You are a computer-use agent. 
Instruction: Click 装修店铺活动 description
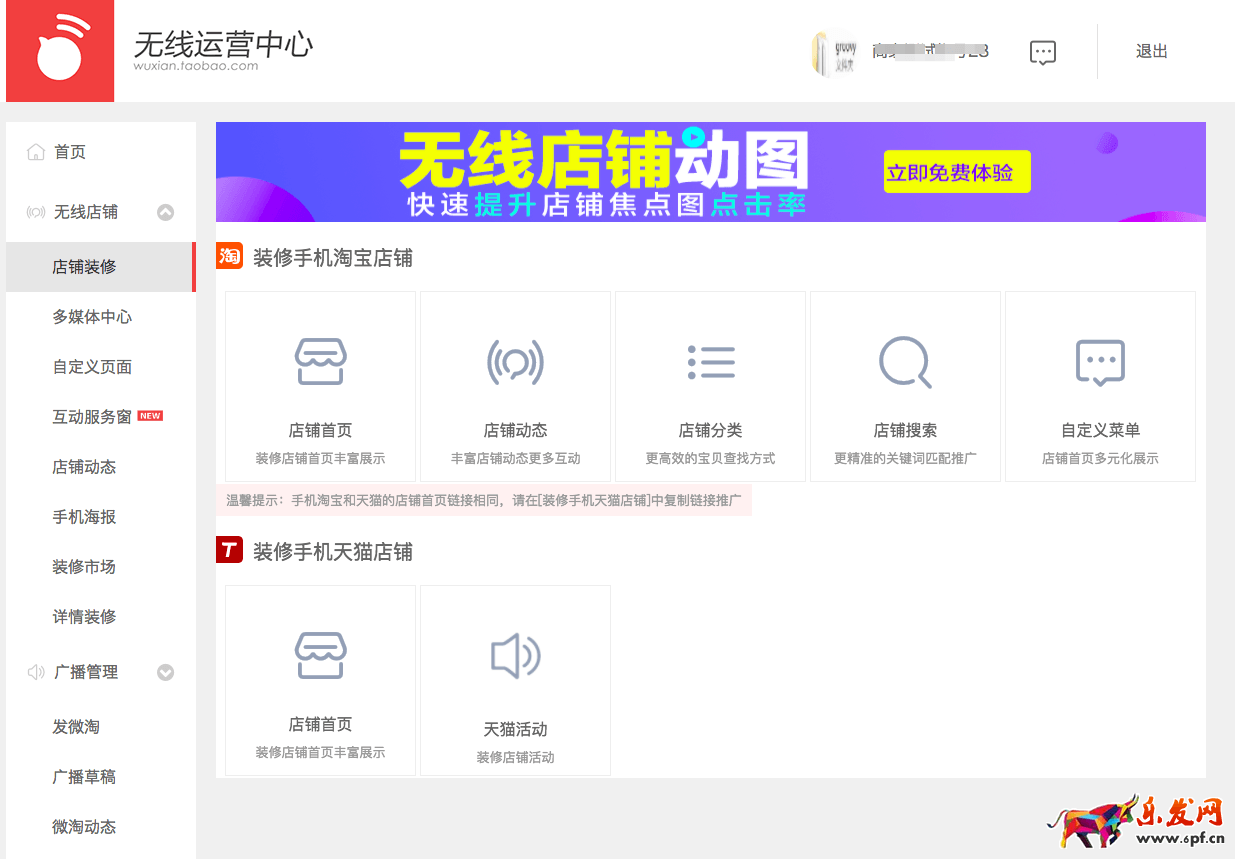[515, 757]
